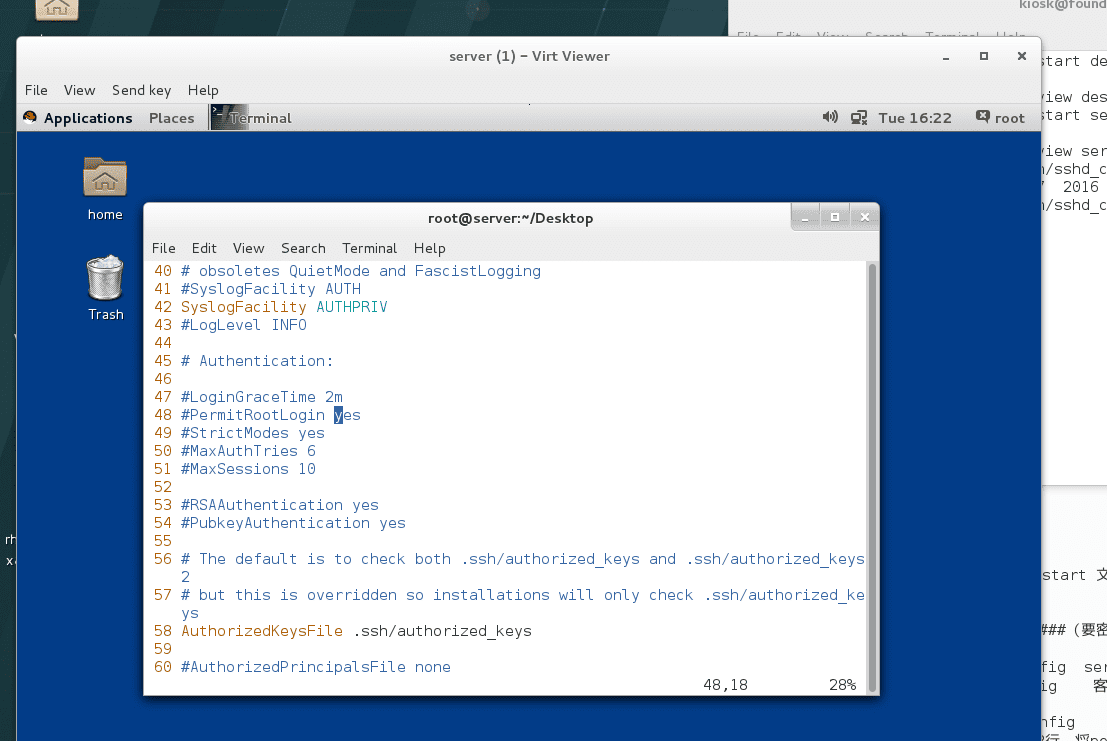Click '#SyslogFacility AUTH' on line 41
The image size is (1107, 741).
point(271,289)
